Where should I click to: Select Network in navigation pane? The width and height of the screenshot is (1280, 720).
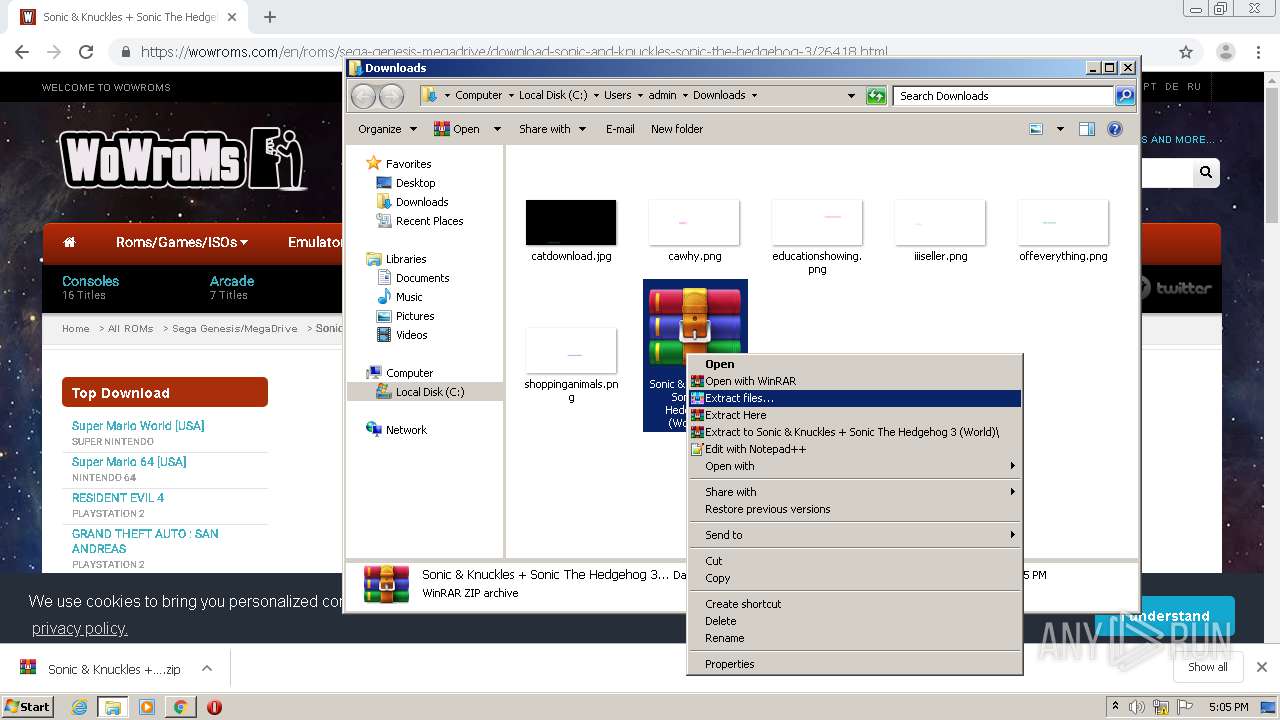click(406, 430)
